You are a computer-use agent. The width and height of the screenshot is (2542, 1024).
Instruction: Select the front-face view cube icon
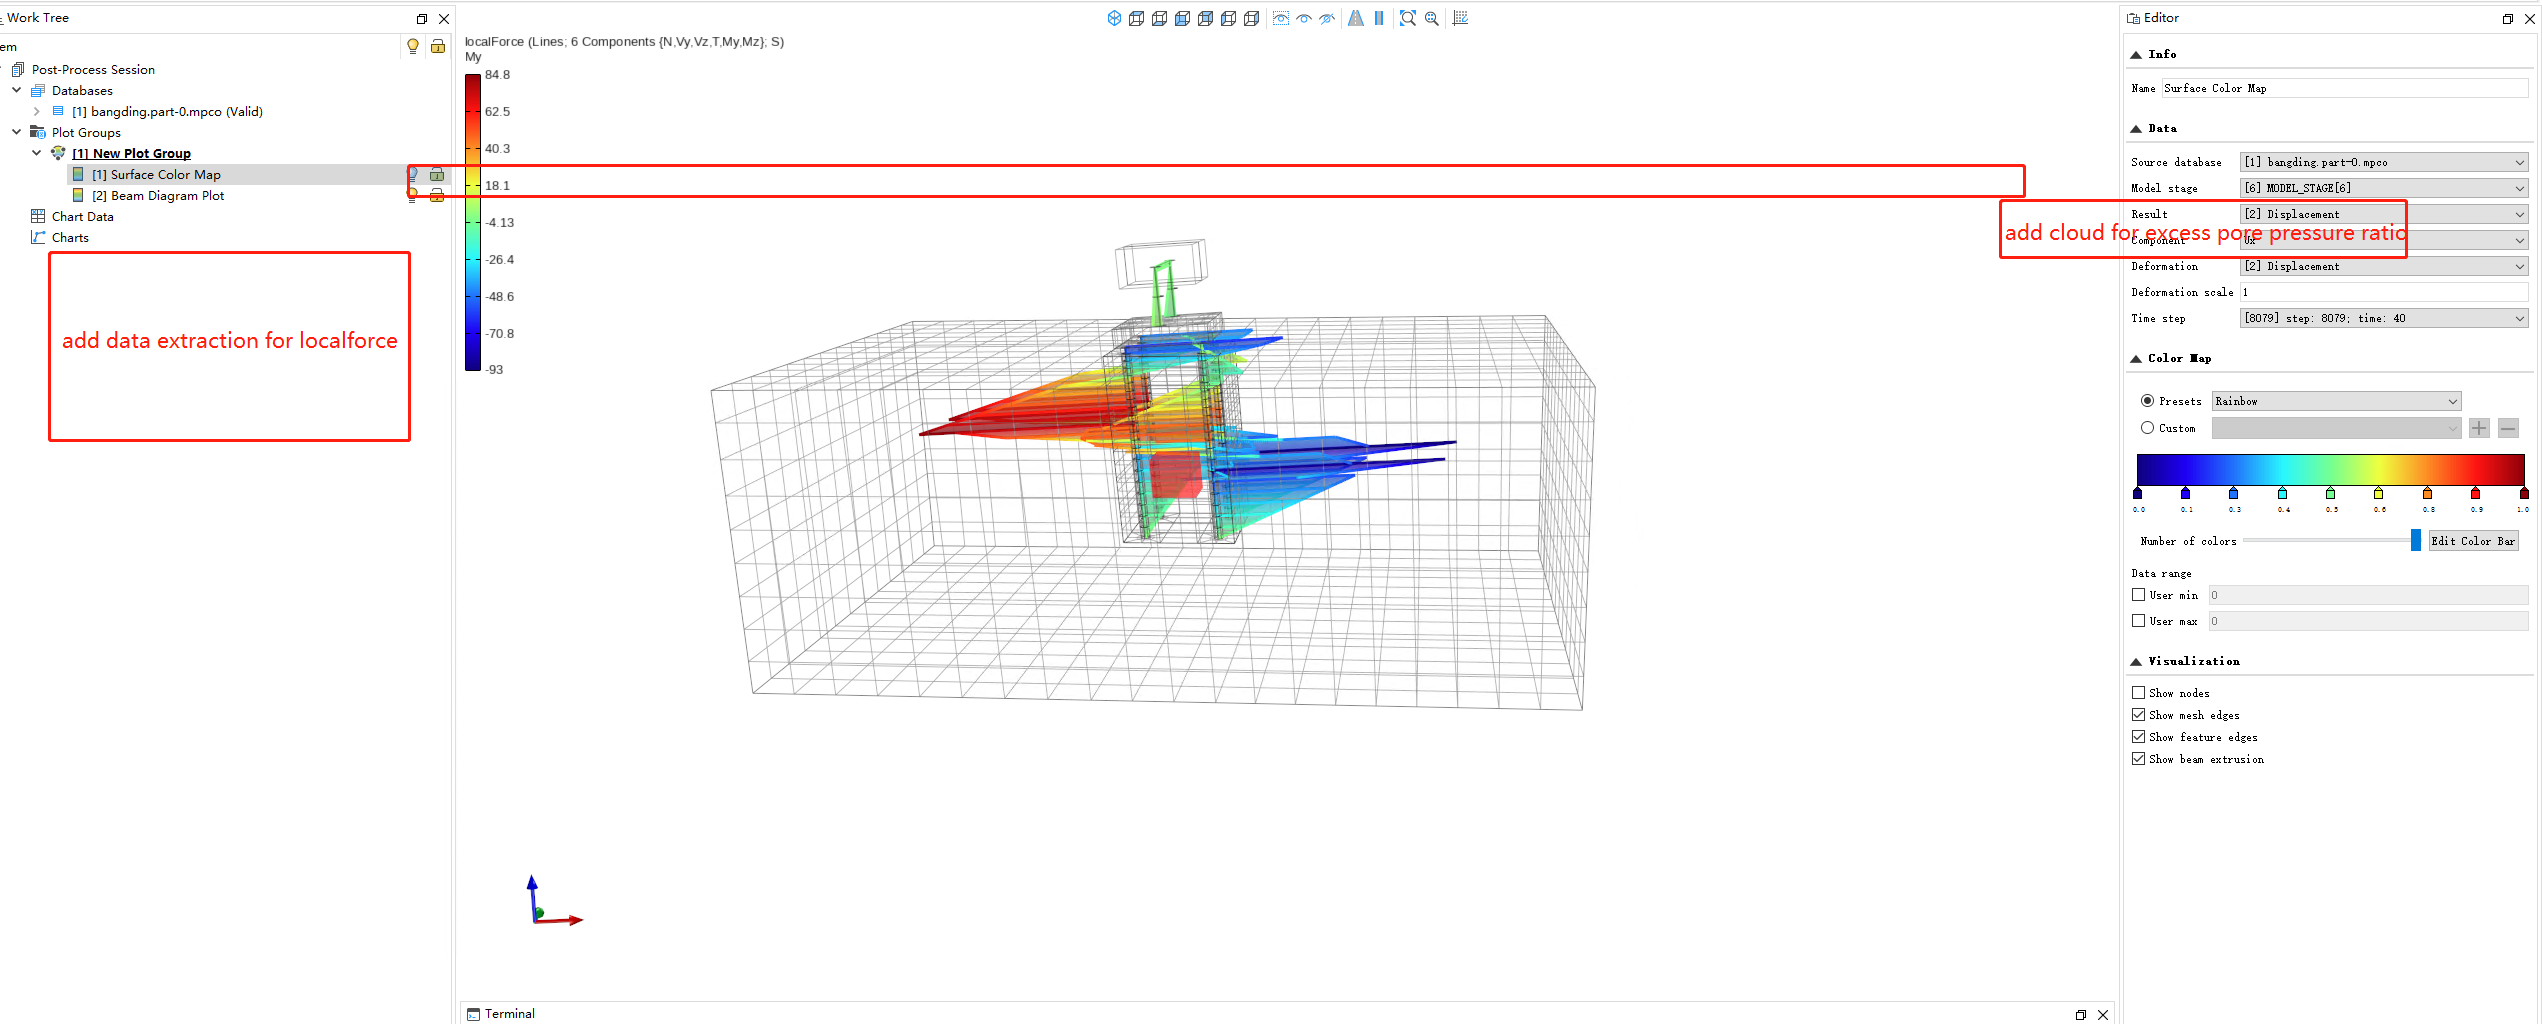click(x=1183, y=18)
